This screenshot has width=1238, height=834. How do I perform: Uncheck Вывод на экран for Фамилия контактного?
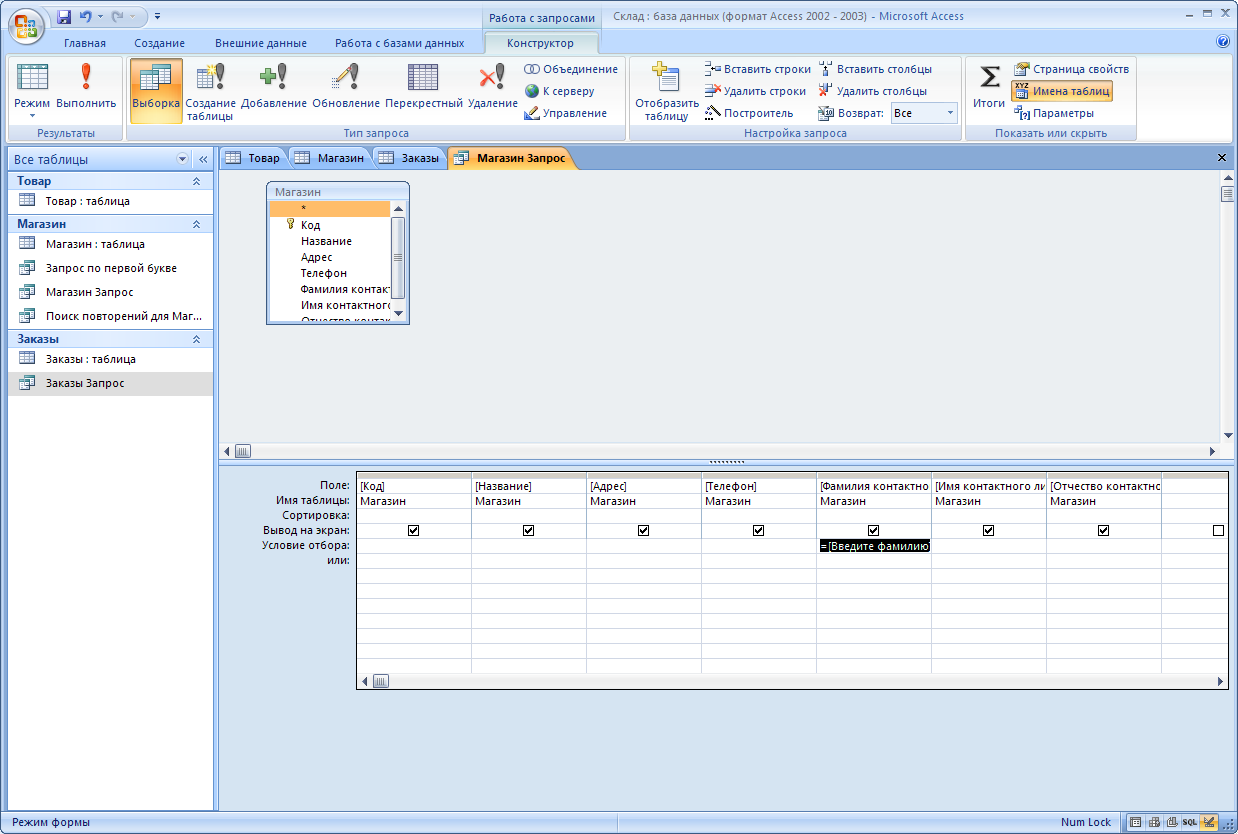pos(873,531)
